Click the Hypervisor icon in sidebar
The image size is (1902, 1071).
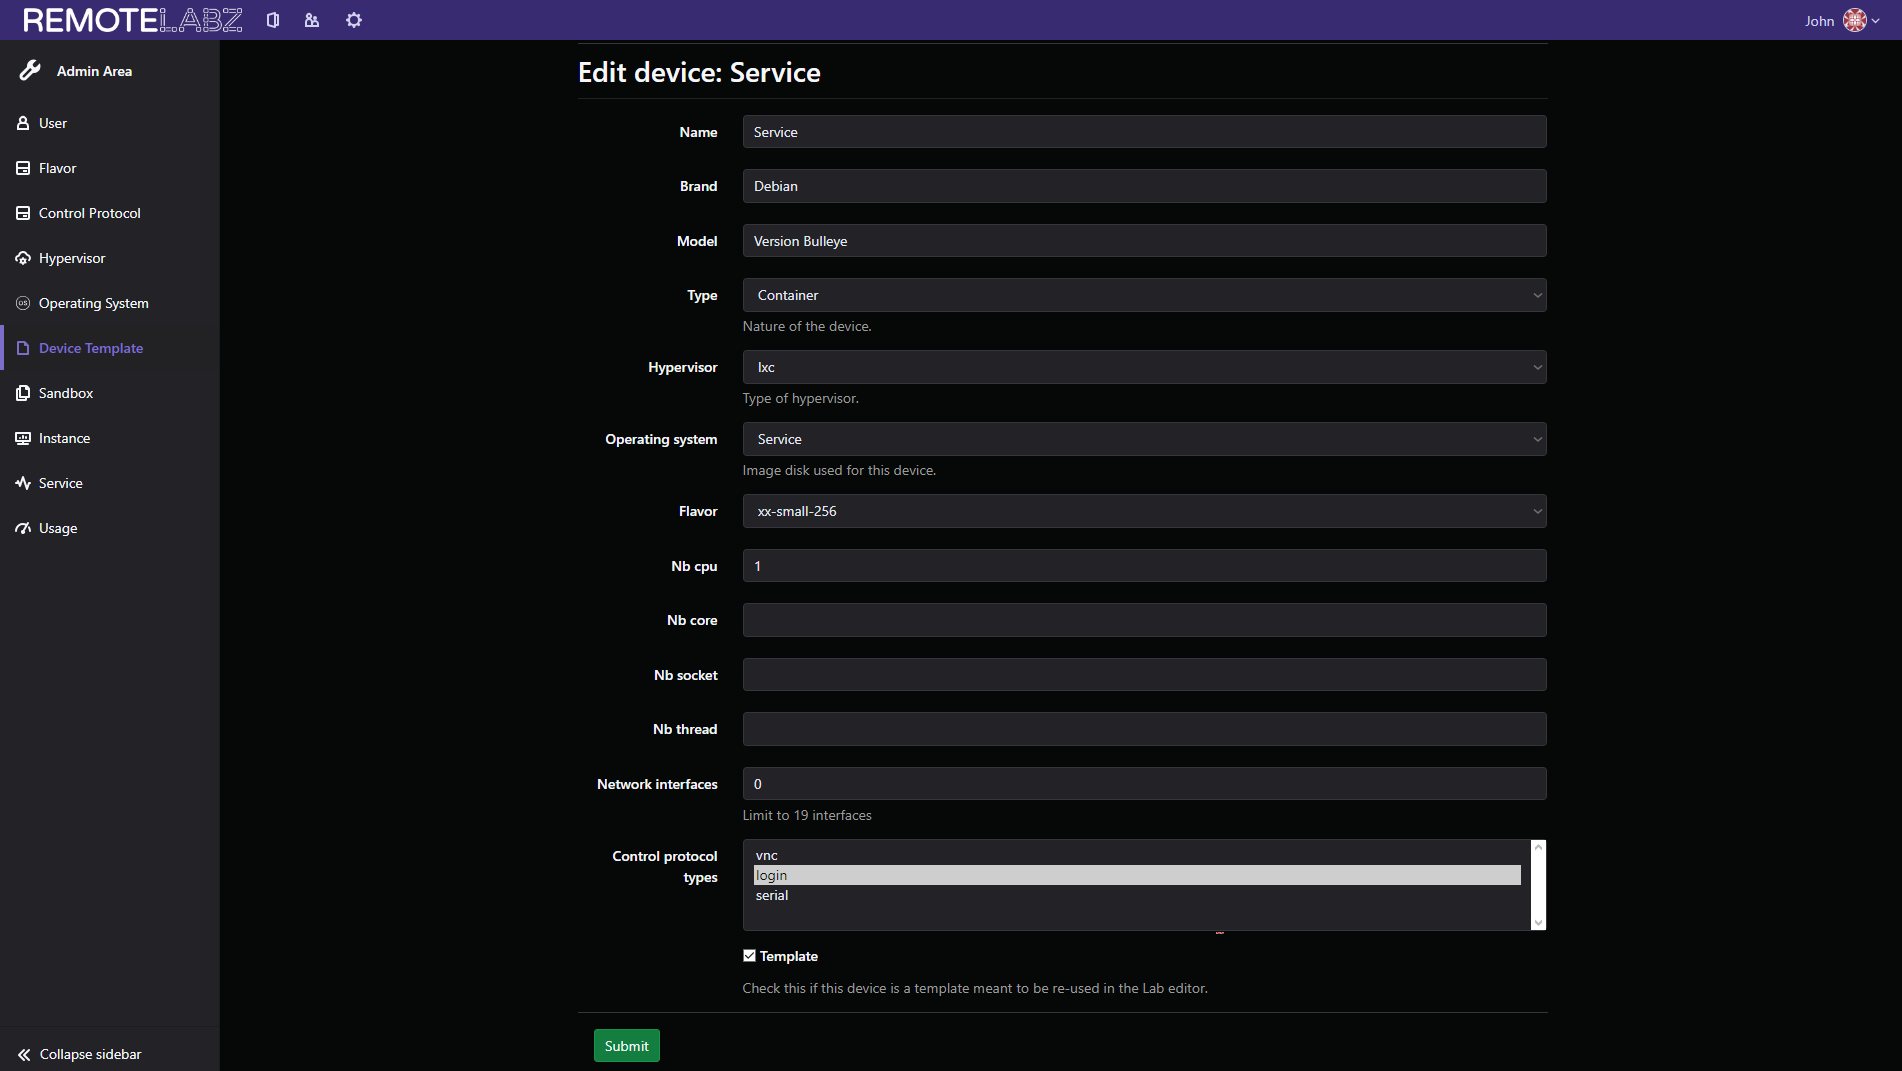[23, 258]
